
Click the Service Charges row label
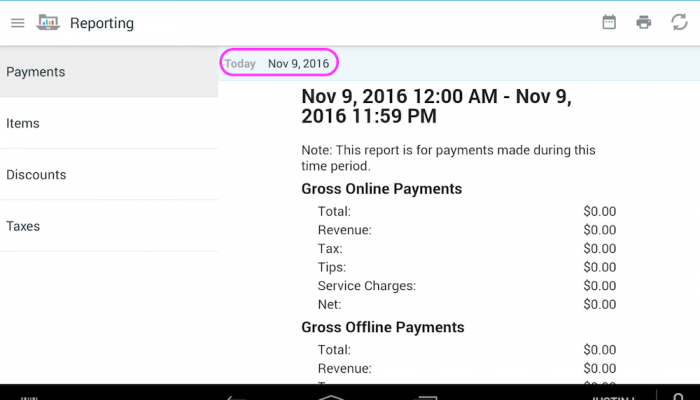coord(366,286)
